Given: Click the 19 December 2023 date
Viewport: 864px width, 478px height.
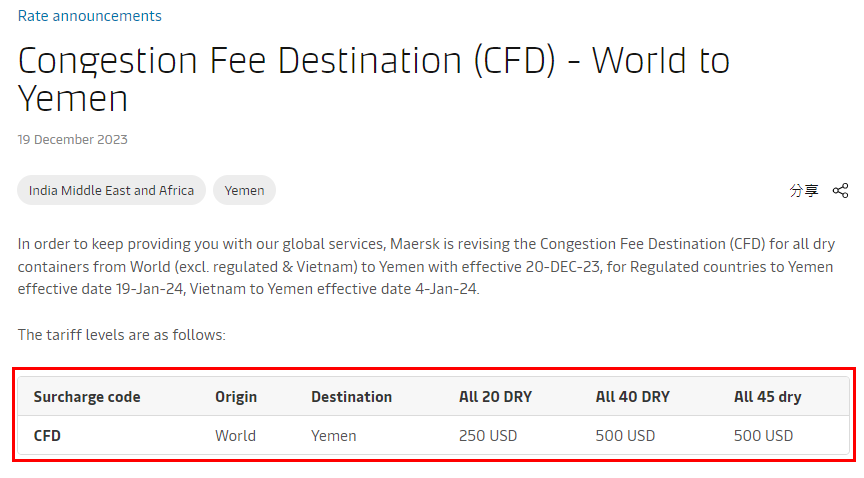Looking at the screenshot, I should point(73,139).
